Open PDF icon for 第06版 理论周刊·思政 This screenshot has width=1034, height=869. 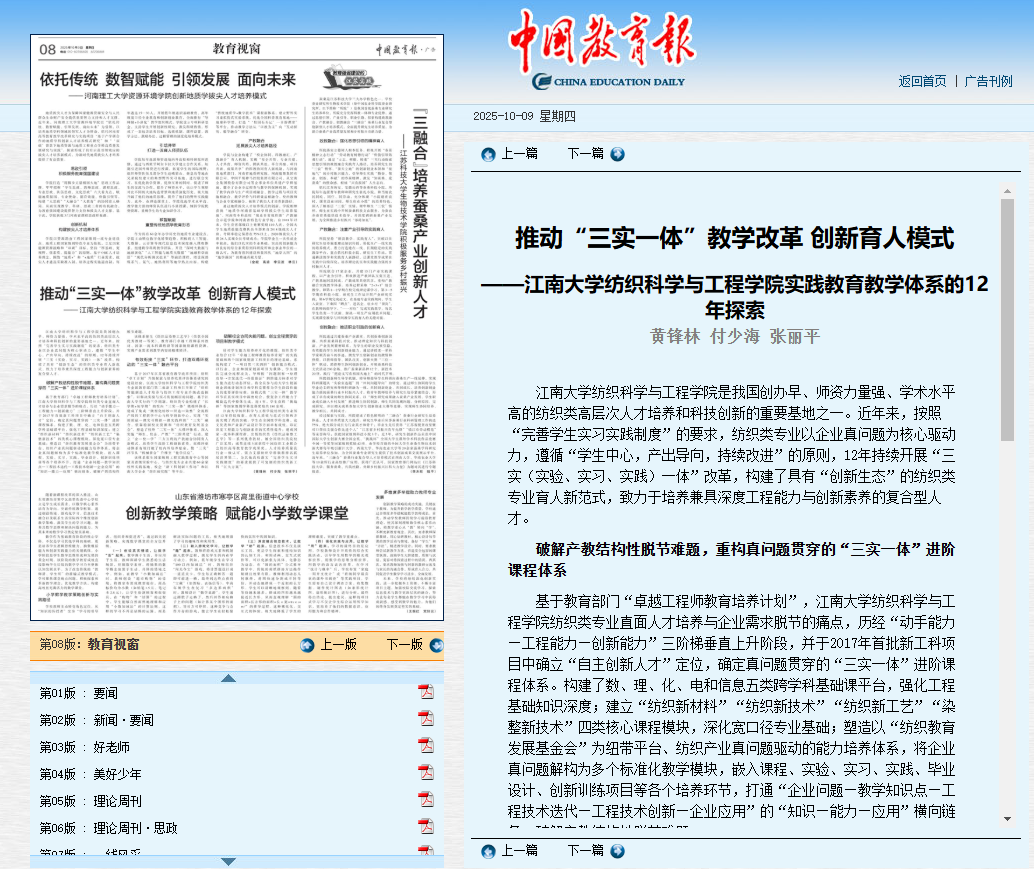tap(425, 827)
